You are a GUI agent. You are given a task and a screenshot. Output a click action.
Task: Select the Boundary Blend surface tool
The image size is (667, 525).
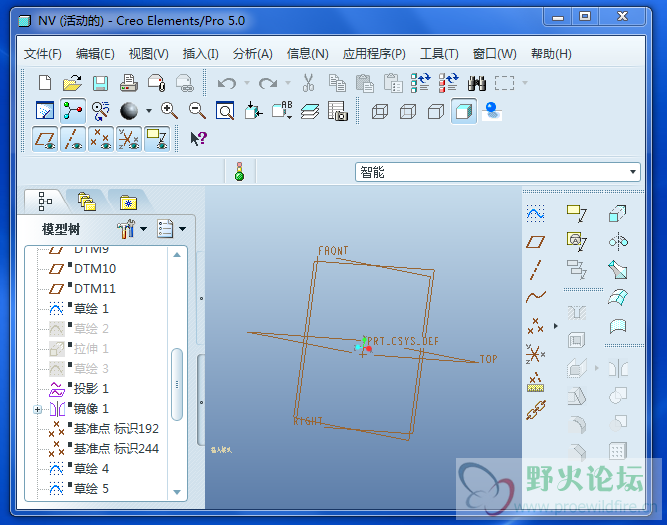pos(618,297)
